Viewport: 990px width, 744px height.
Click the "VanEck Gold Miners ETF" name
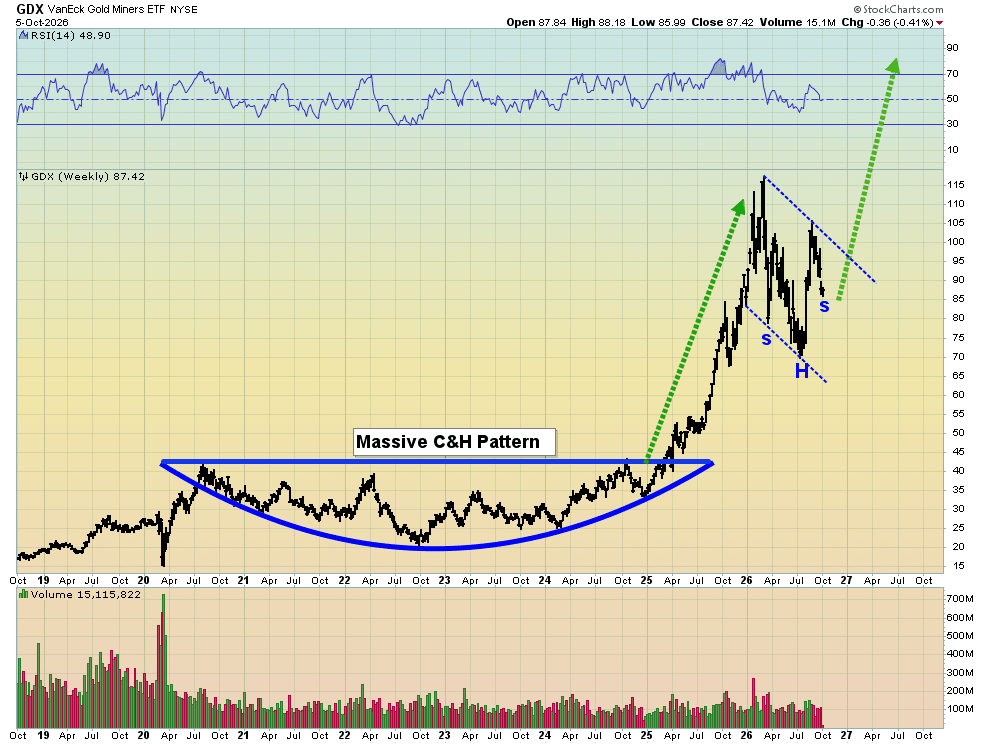(107, 9)
